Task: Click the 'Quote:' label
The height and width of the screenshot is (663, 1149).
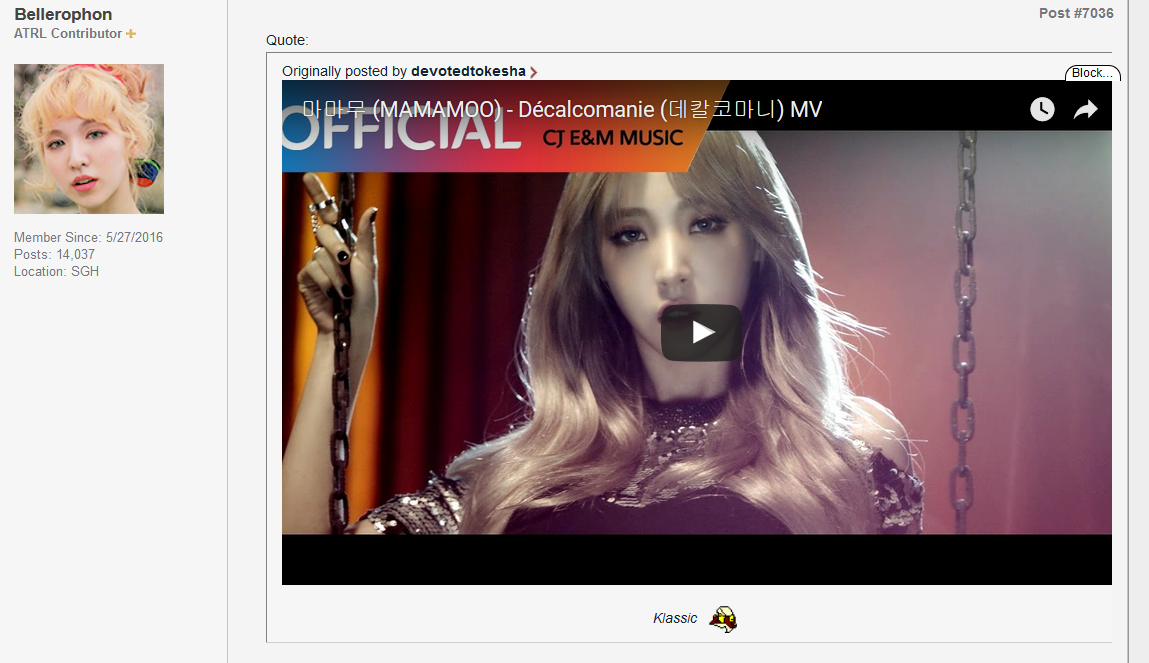Action: point(287,40)
